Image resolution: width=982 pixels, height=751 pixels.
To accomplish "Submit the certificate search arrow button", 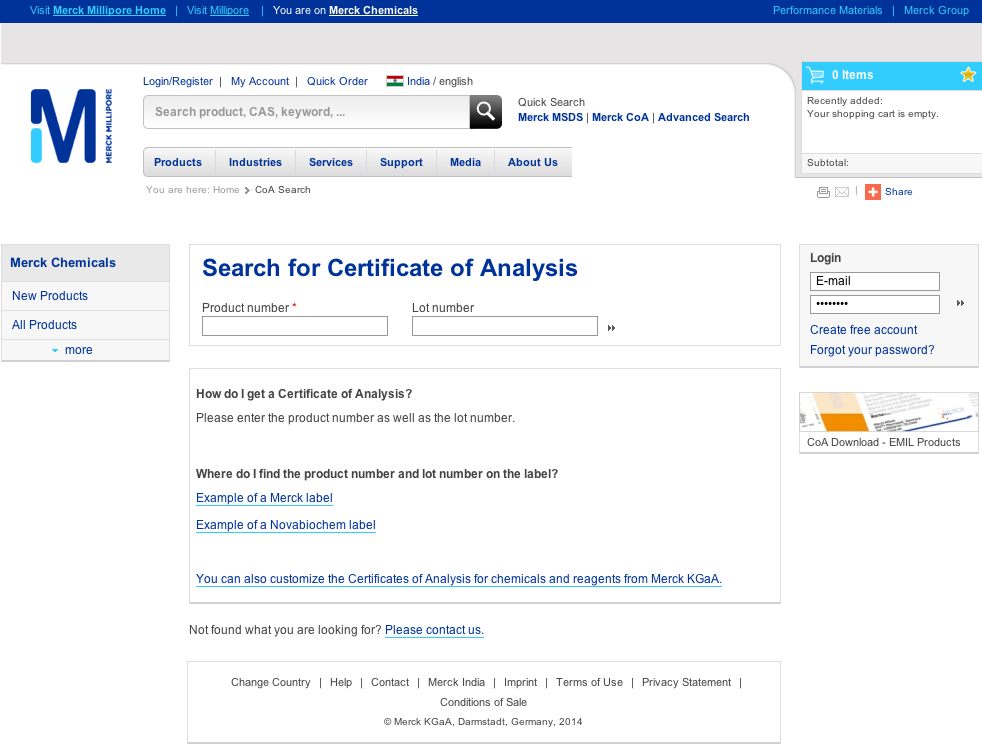I will click(611, 328).
